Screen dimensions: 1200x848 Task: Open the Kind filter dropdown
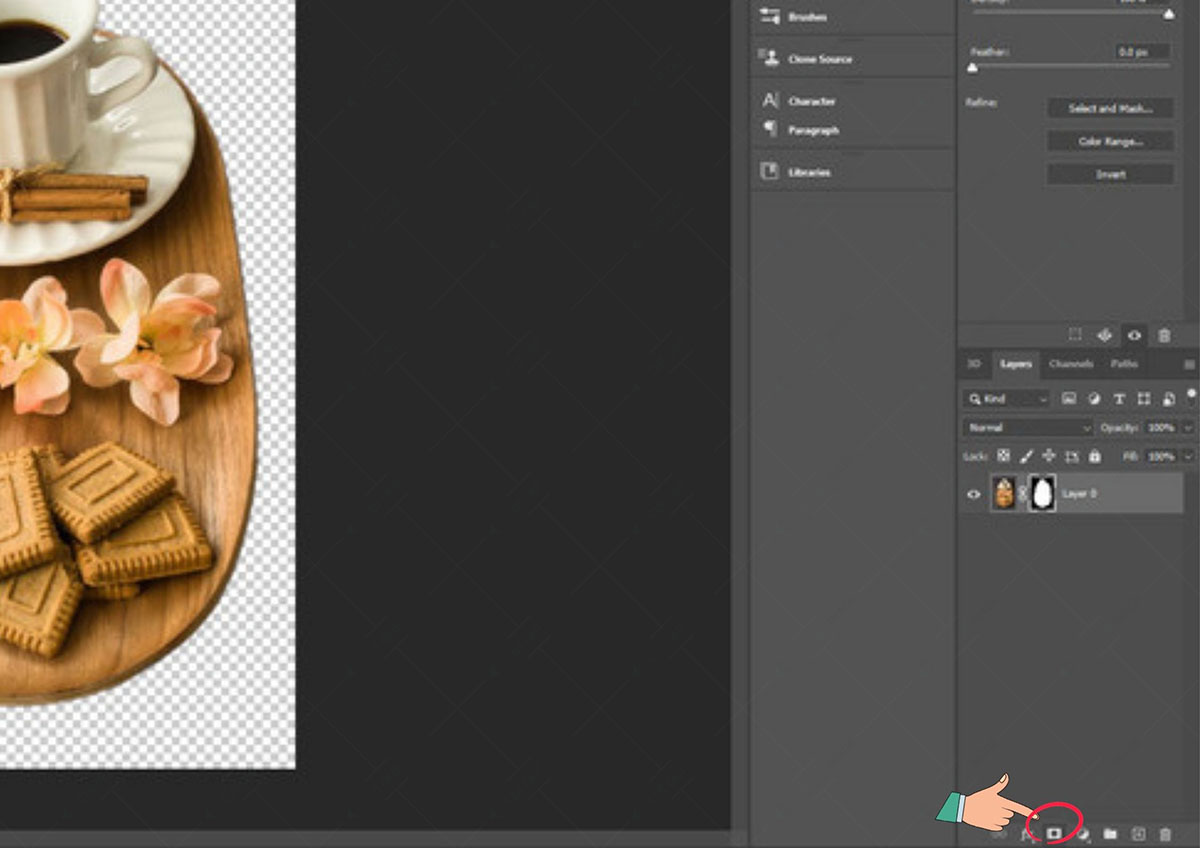coord(1006,398)
